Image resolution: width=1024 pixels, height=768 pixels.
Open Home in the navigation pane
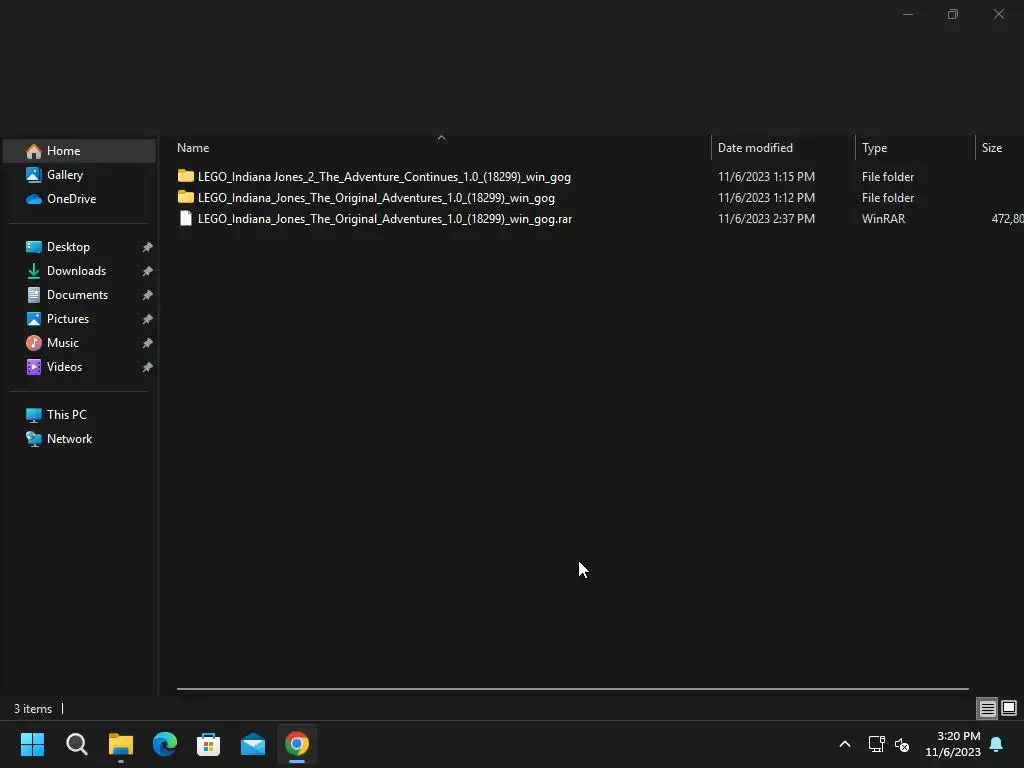(79, 151)
